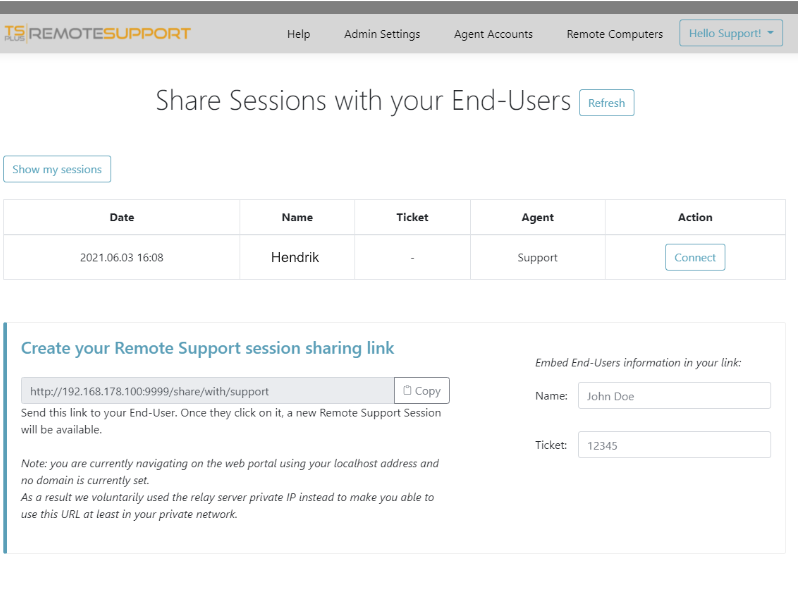Navigate to Remote Computers
This screenshot has height=600, width=800.
(x=615, y=34)
